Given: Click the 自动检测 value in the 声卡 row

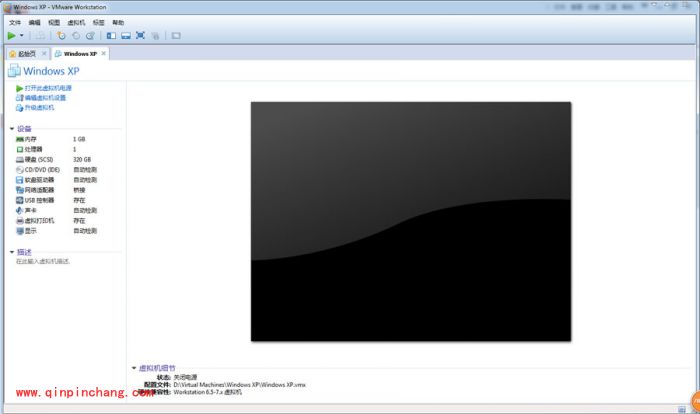Looking at the screenshot, I should coord(85,210).
